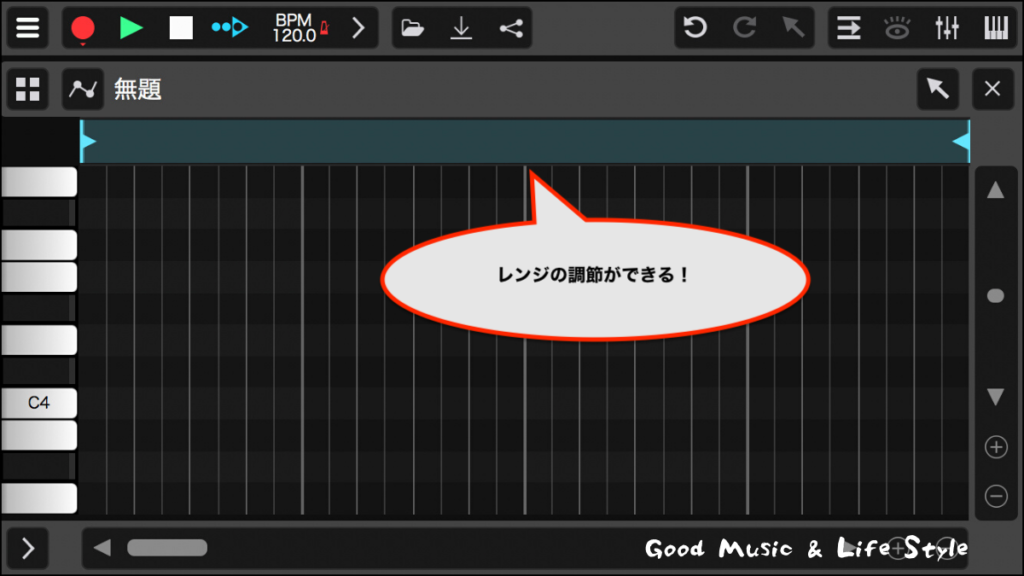Viewport: 1024px width, 576px height.
Task: Open the hamburger main menu
Action: pyautogui.click(x=27, y=27)
